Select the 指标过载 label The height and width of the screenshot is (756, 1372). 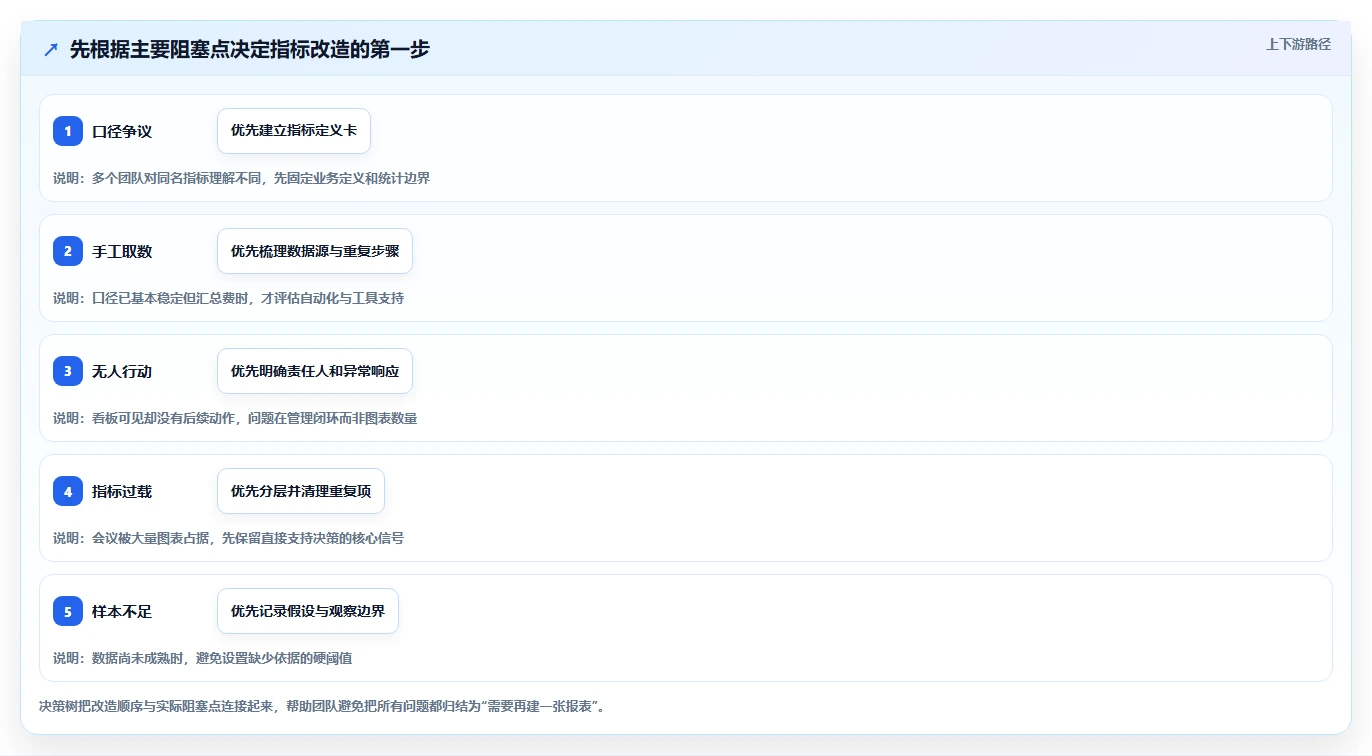coord(122,491)
